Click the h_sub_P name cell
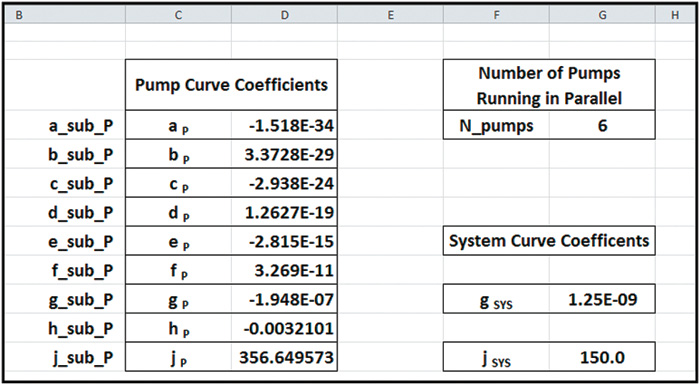Viewport: 700px width, 386px height. click(66, 328)
